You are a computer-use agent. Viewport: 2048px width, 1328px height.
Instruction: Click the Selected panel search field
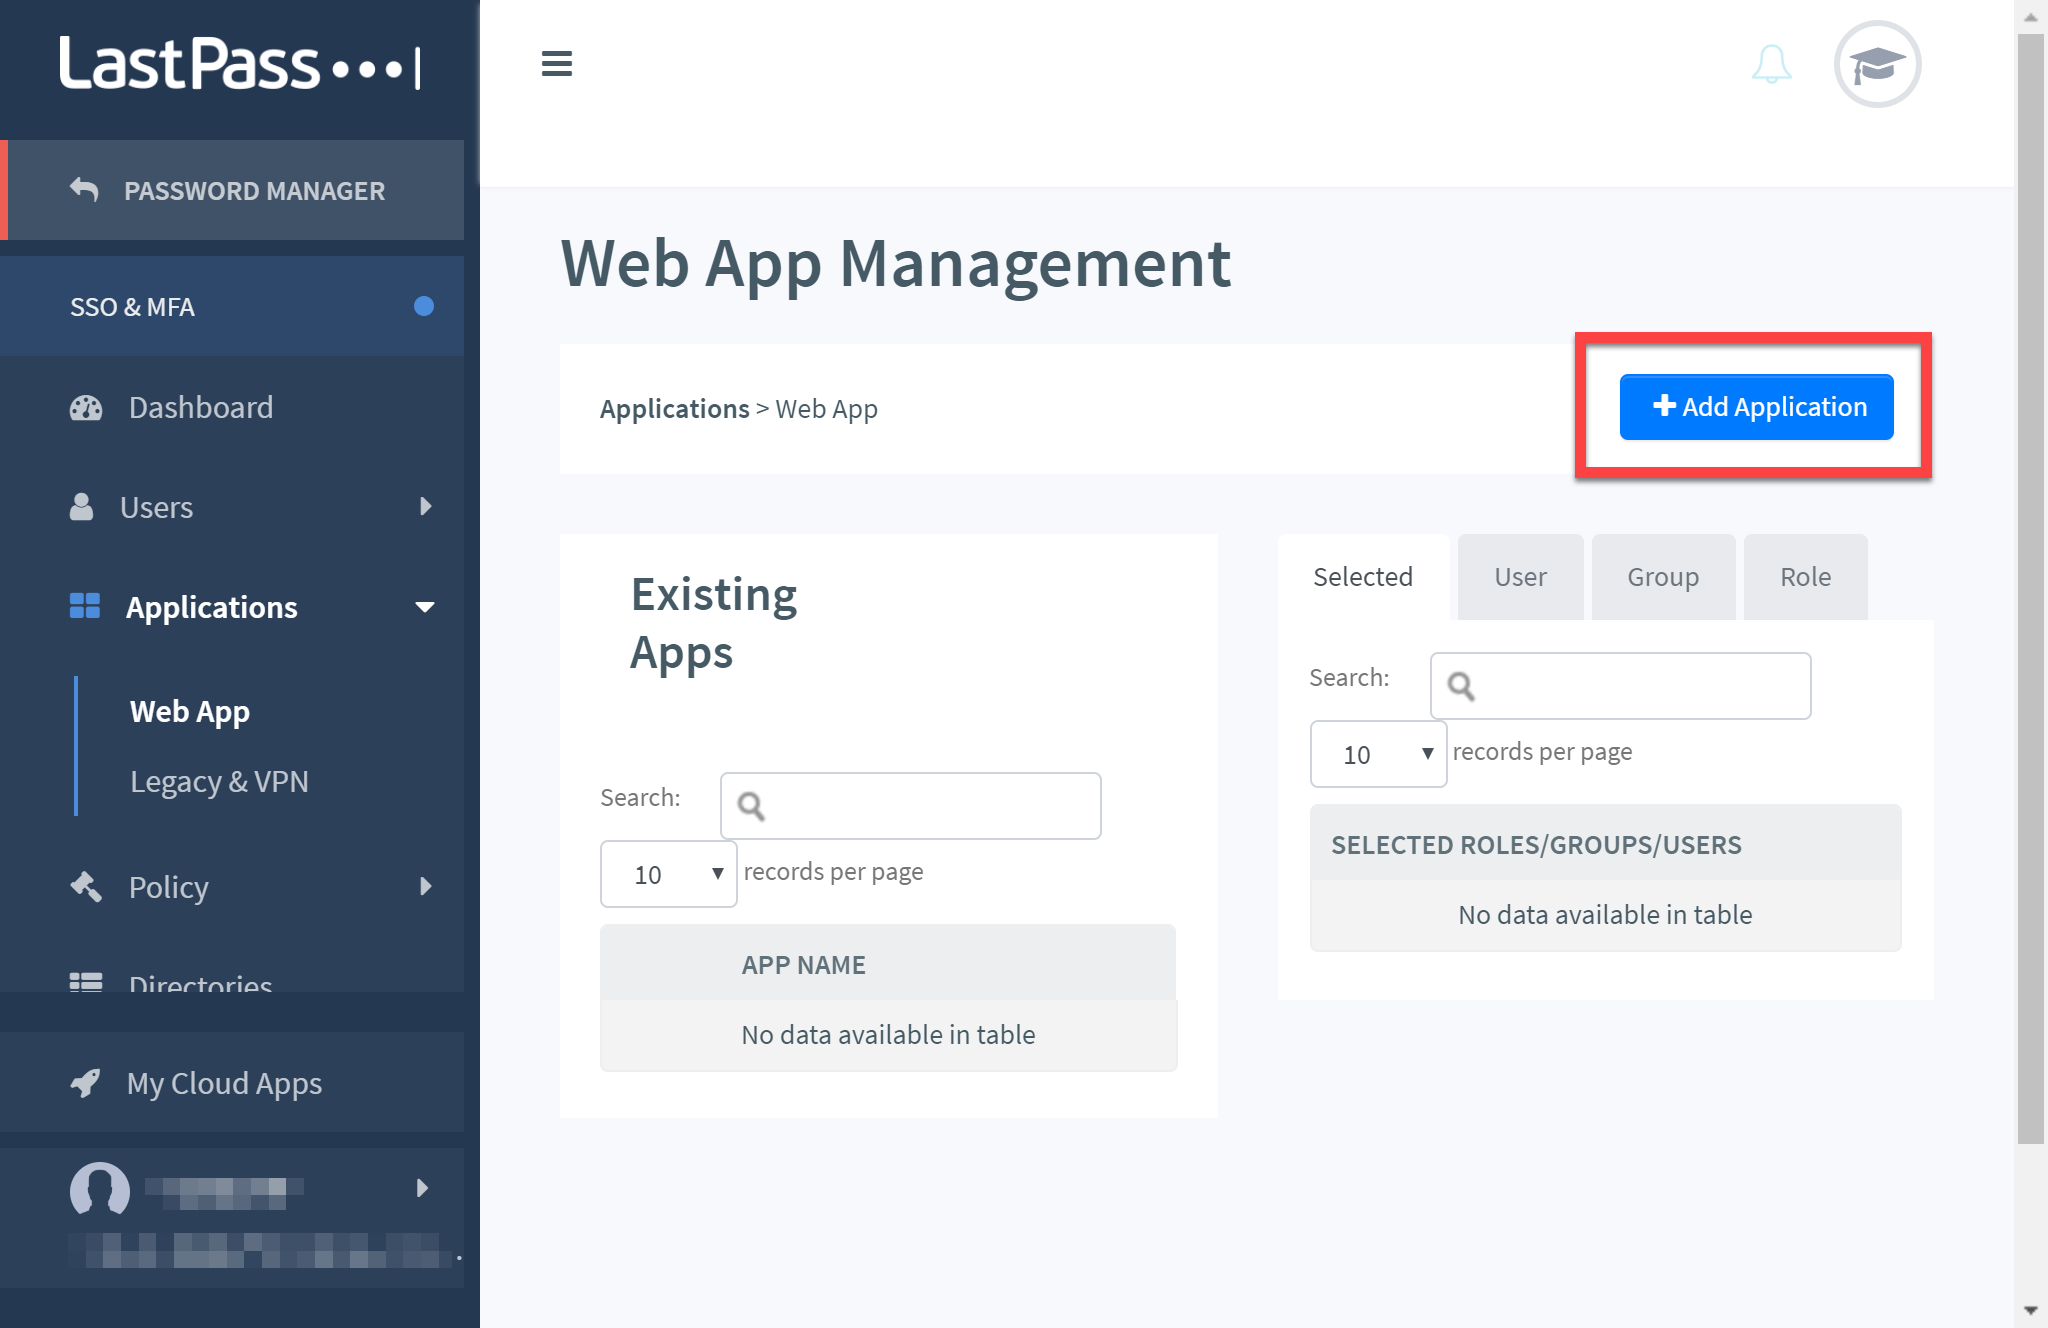(1620, 686)
